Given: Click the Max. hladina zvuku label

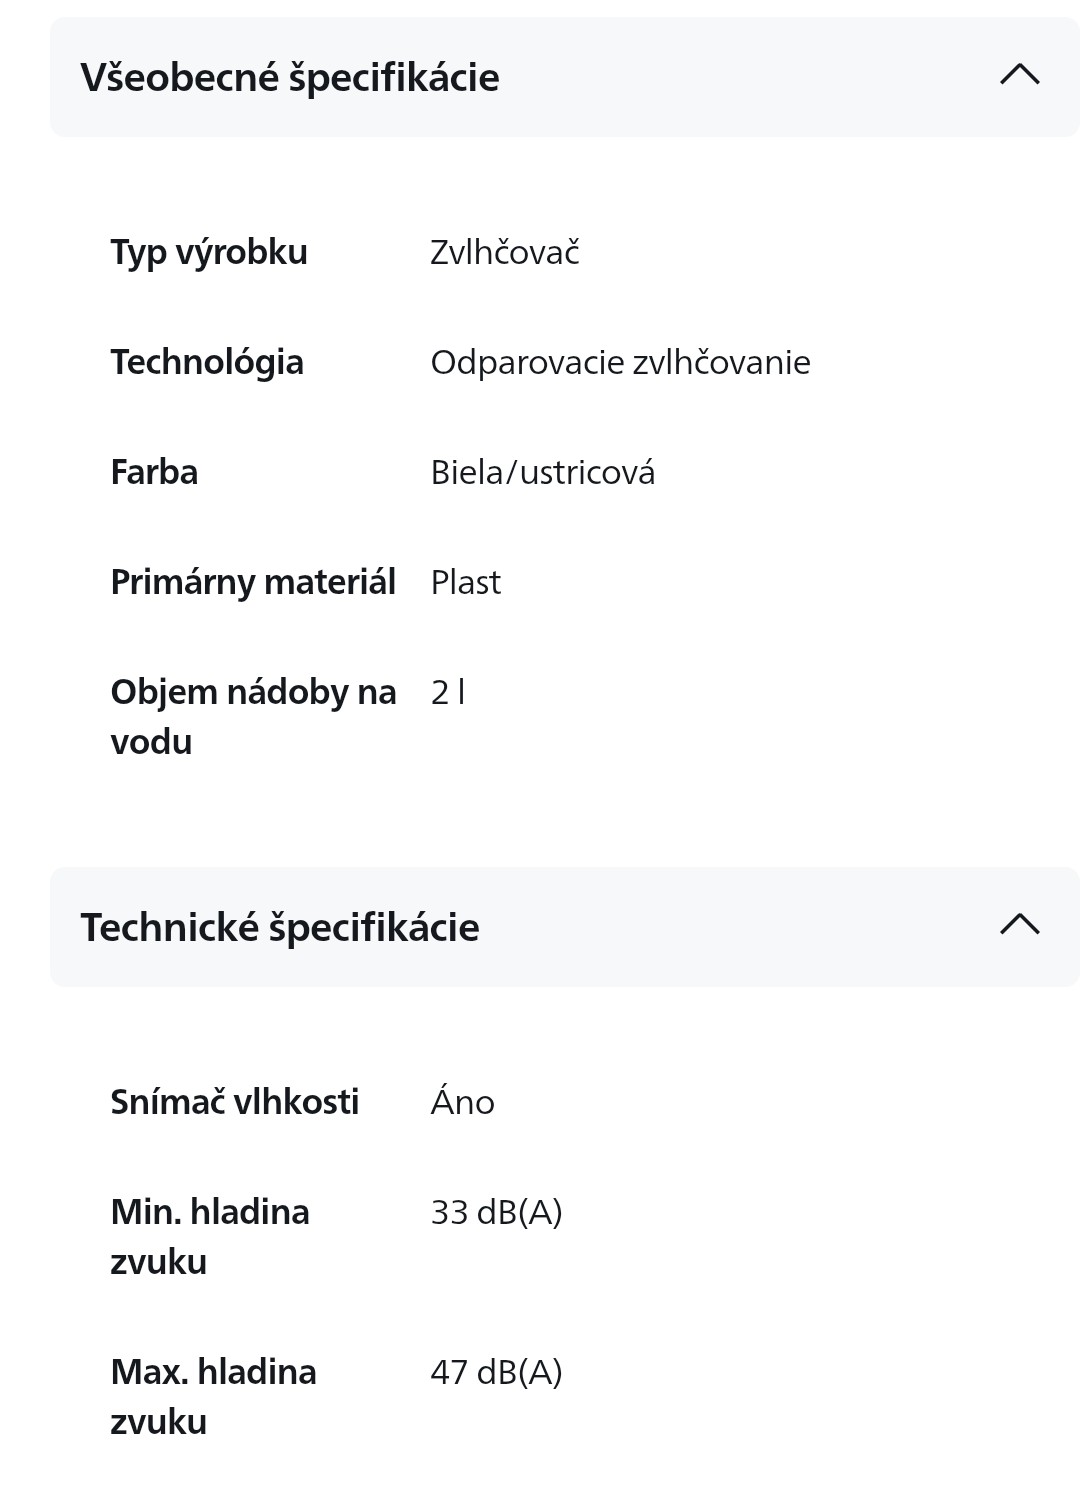Looking at the screenshot, I should click(x=213, y=1397).
